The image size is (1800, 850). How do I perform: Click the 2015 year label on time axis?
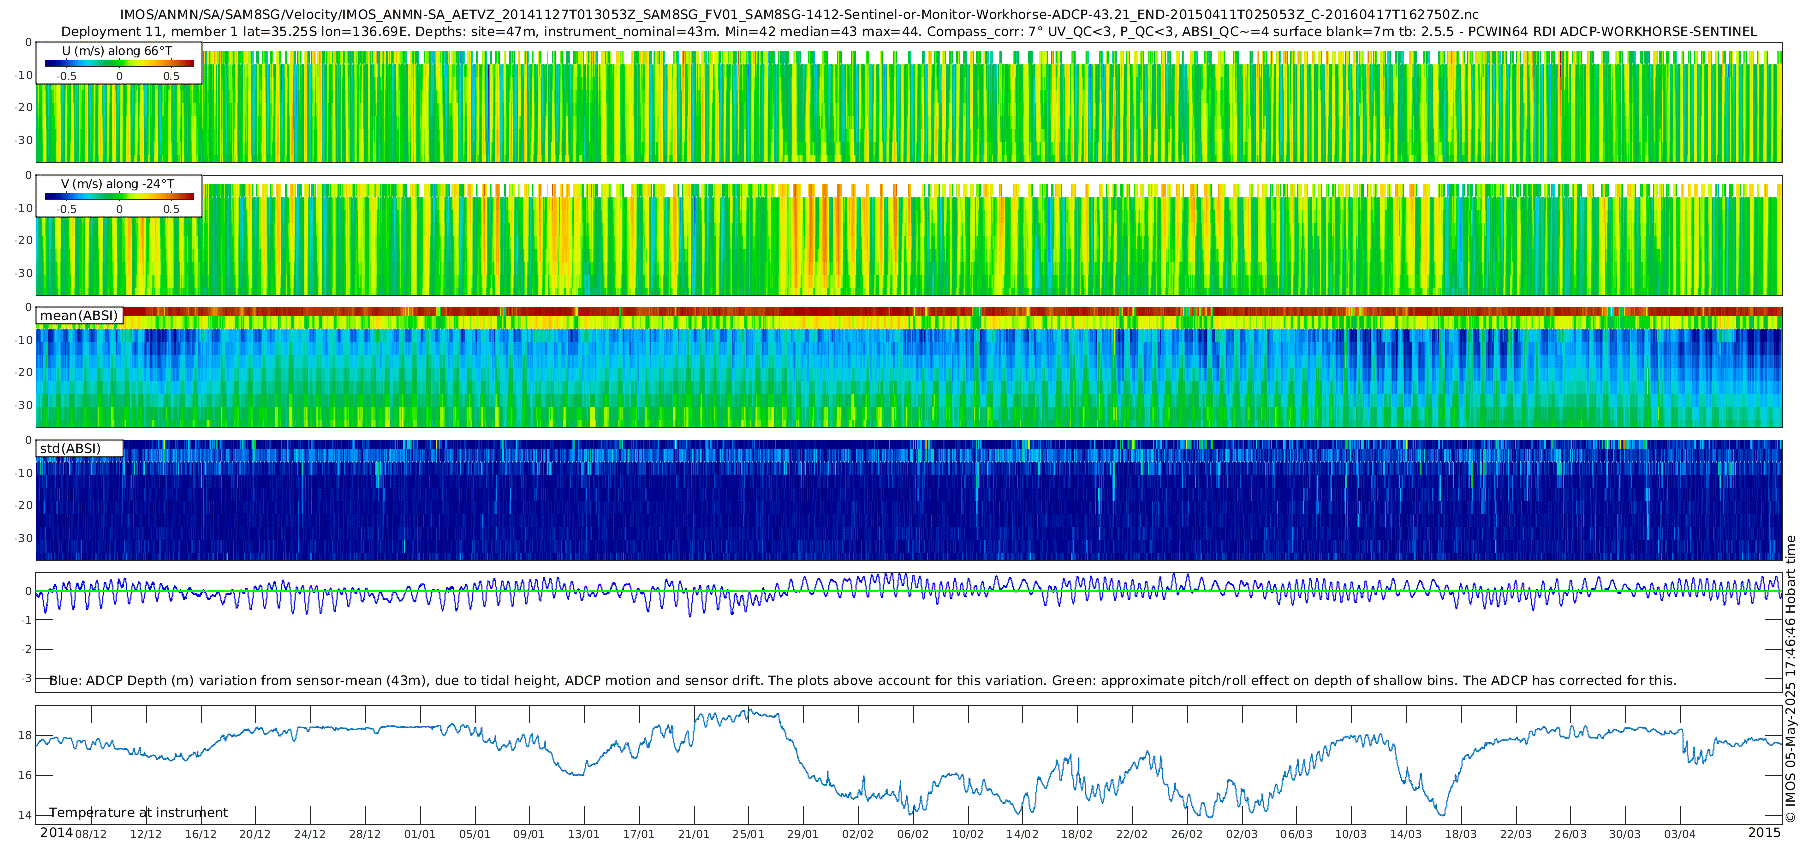click(1764, 833)
